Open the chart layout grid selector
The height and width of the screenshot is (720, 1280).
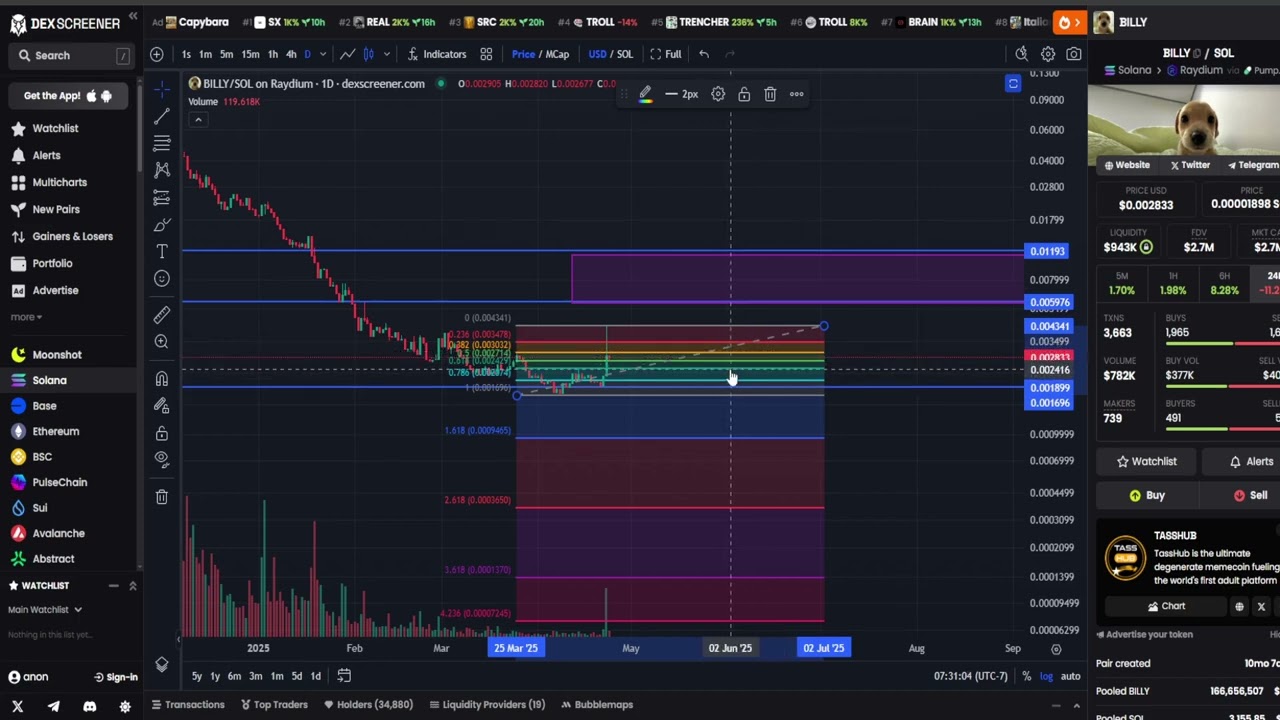486,54
